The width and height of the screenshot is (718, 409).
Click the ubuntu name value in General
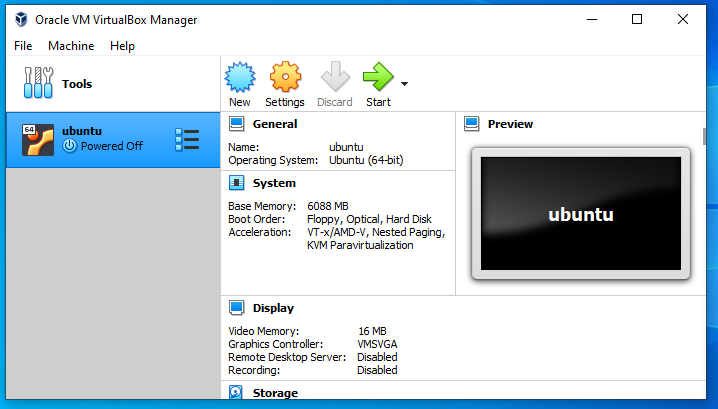coord(346,147)
